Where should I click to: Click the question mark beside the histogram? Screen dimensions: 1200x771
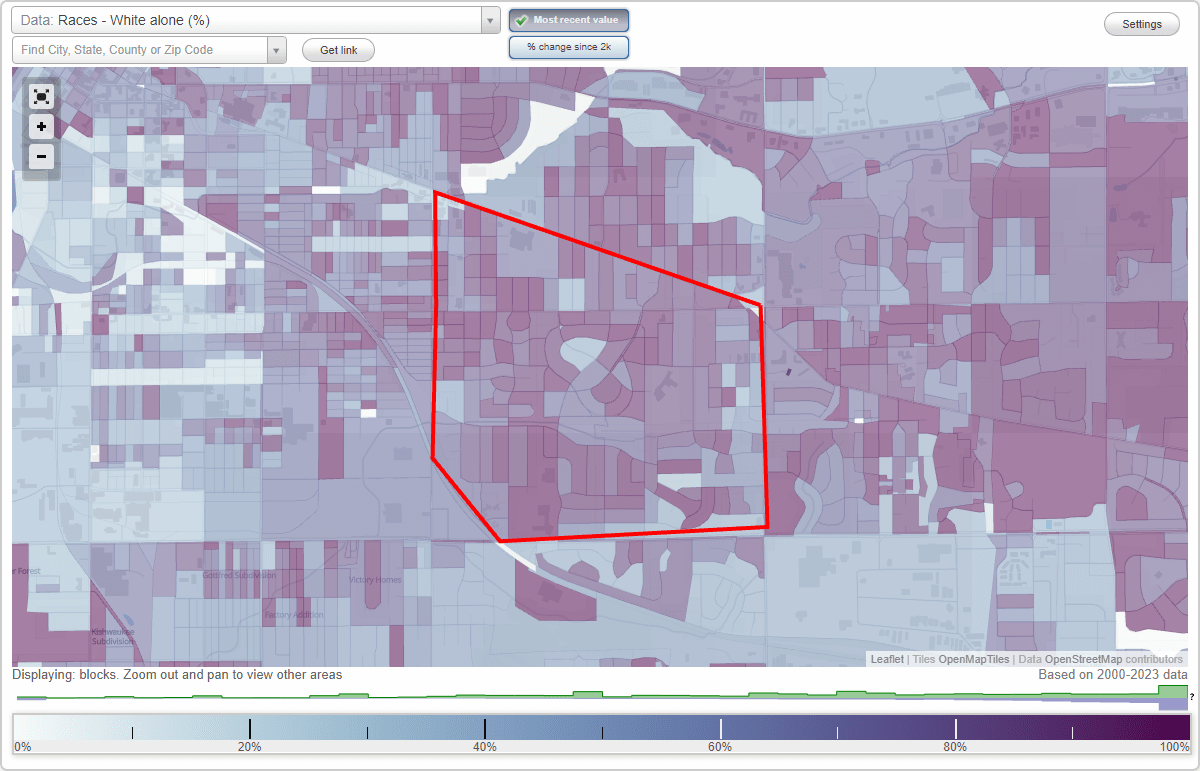[1192, 697]
